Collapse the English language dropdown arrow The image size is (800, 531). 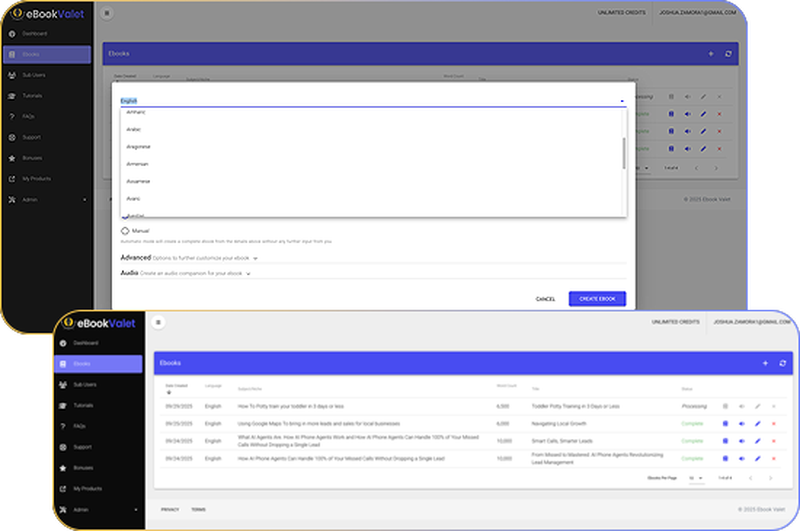click(x=621, y=101)
